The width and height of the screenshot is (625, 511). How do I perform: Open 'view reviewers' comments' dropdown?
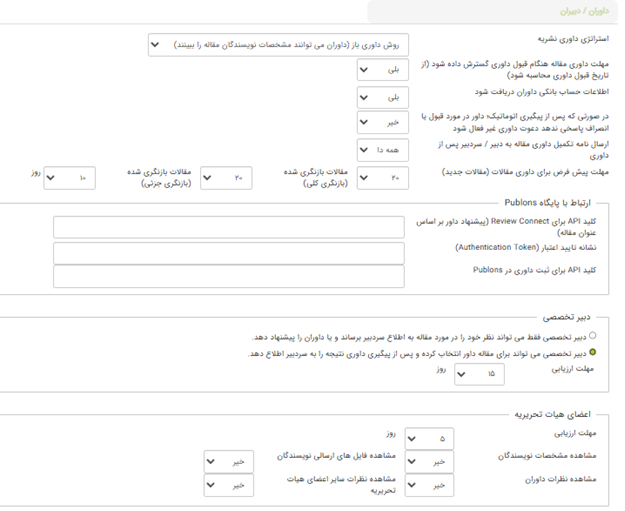tap(430, 485)
